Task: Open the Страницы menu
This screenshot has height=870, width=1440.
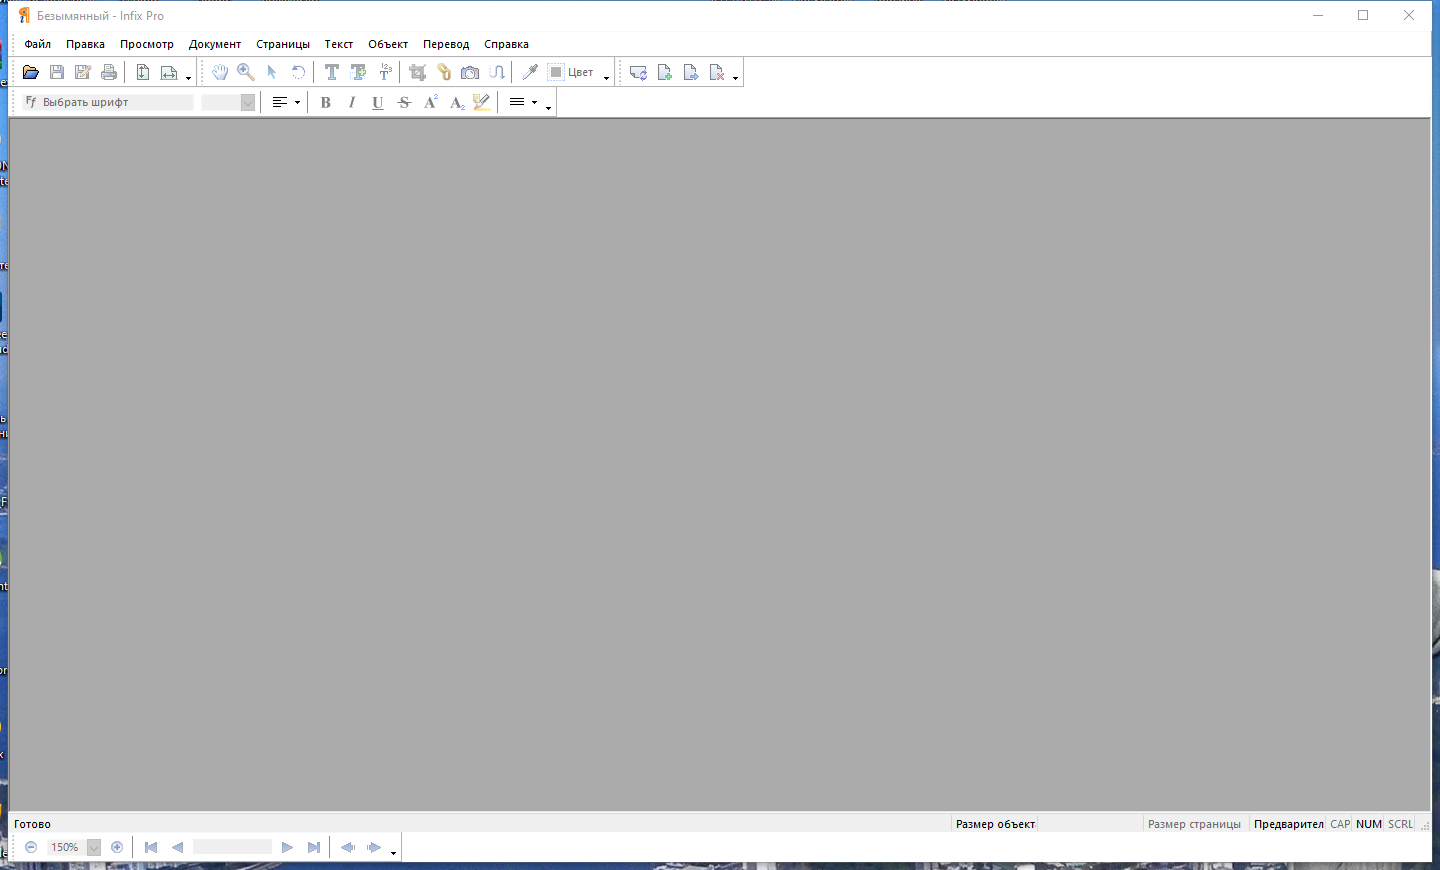Action: click(283, 44)
